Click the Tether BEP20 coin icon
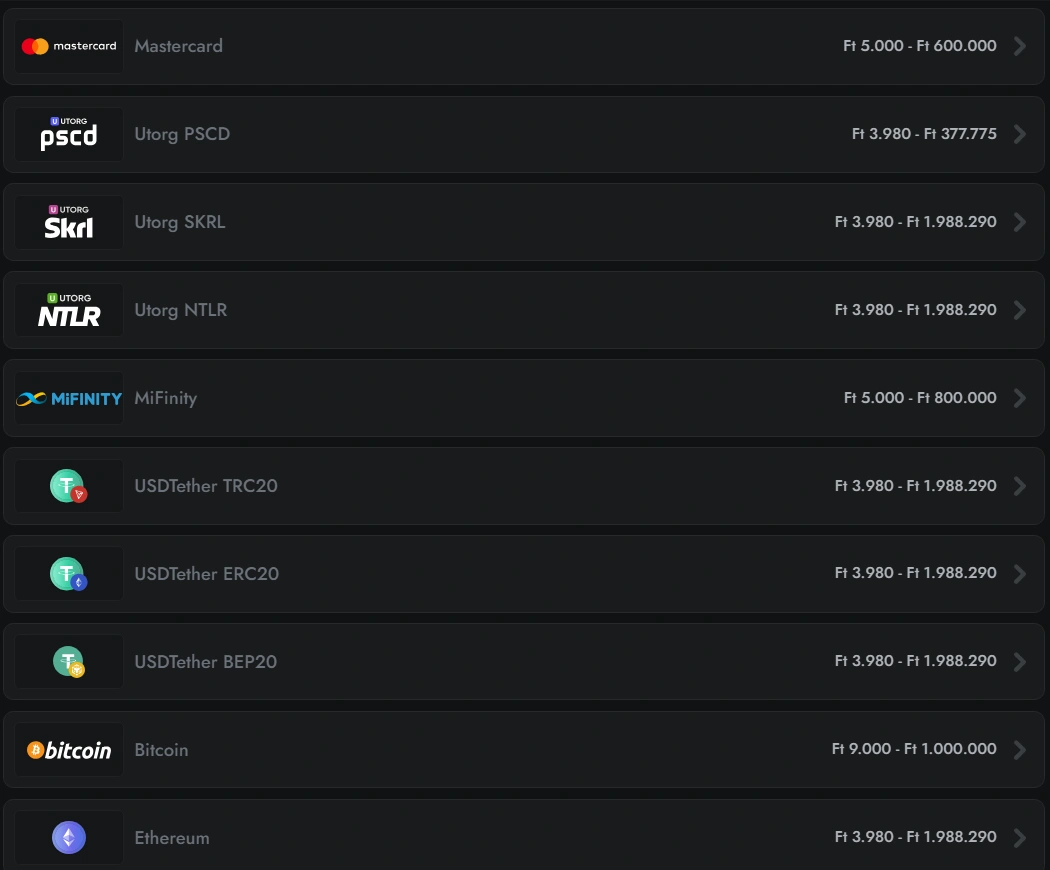Viewport: 1050px width, 870px height. tap(68, 662)
